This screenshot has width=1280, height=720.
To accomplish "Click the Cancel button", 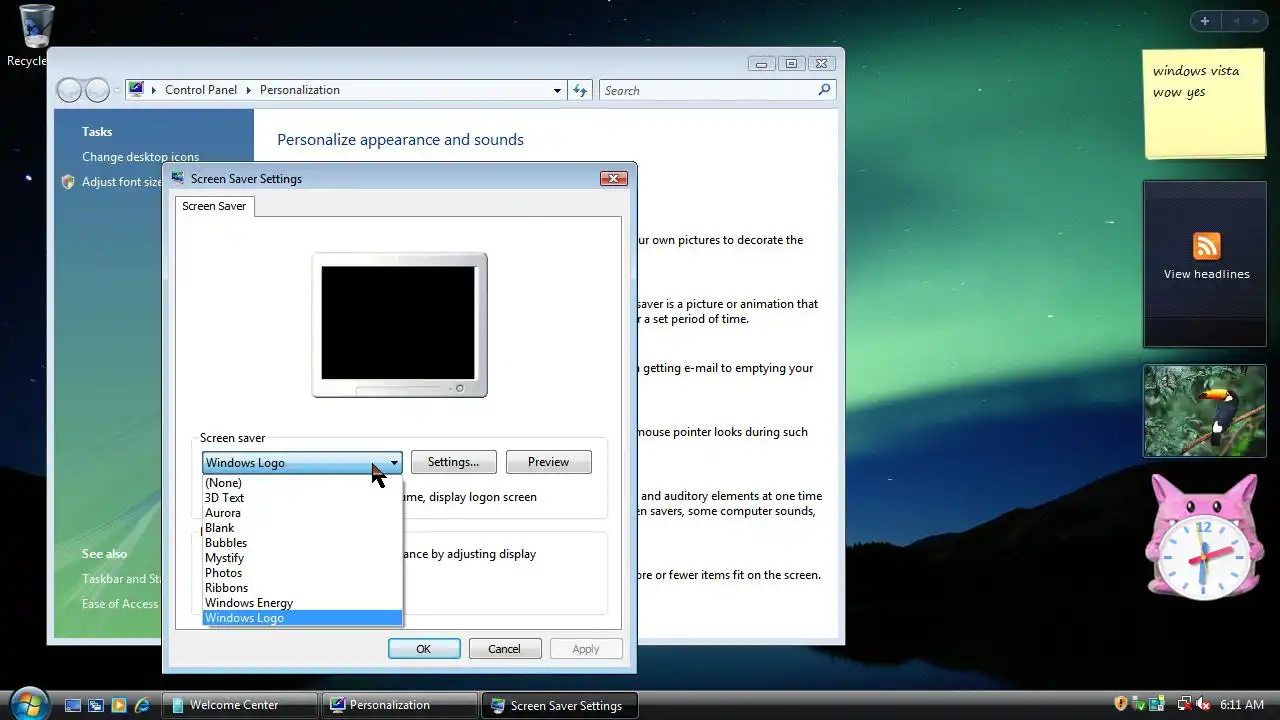I will click(504, 649).
